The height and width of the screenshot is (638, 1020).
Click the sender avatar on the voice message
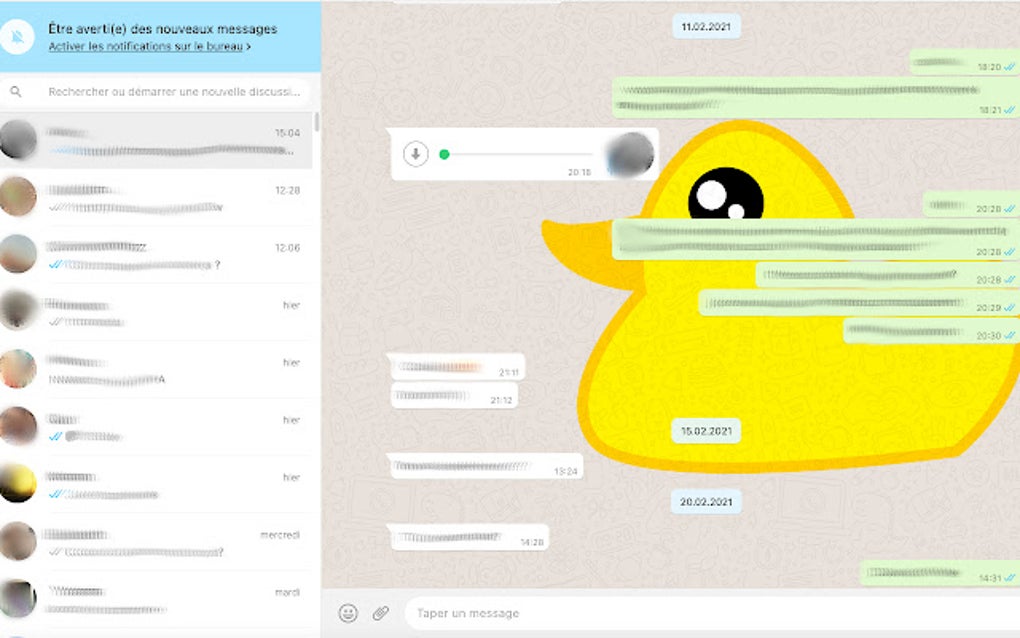coord(629,153)
